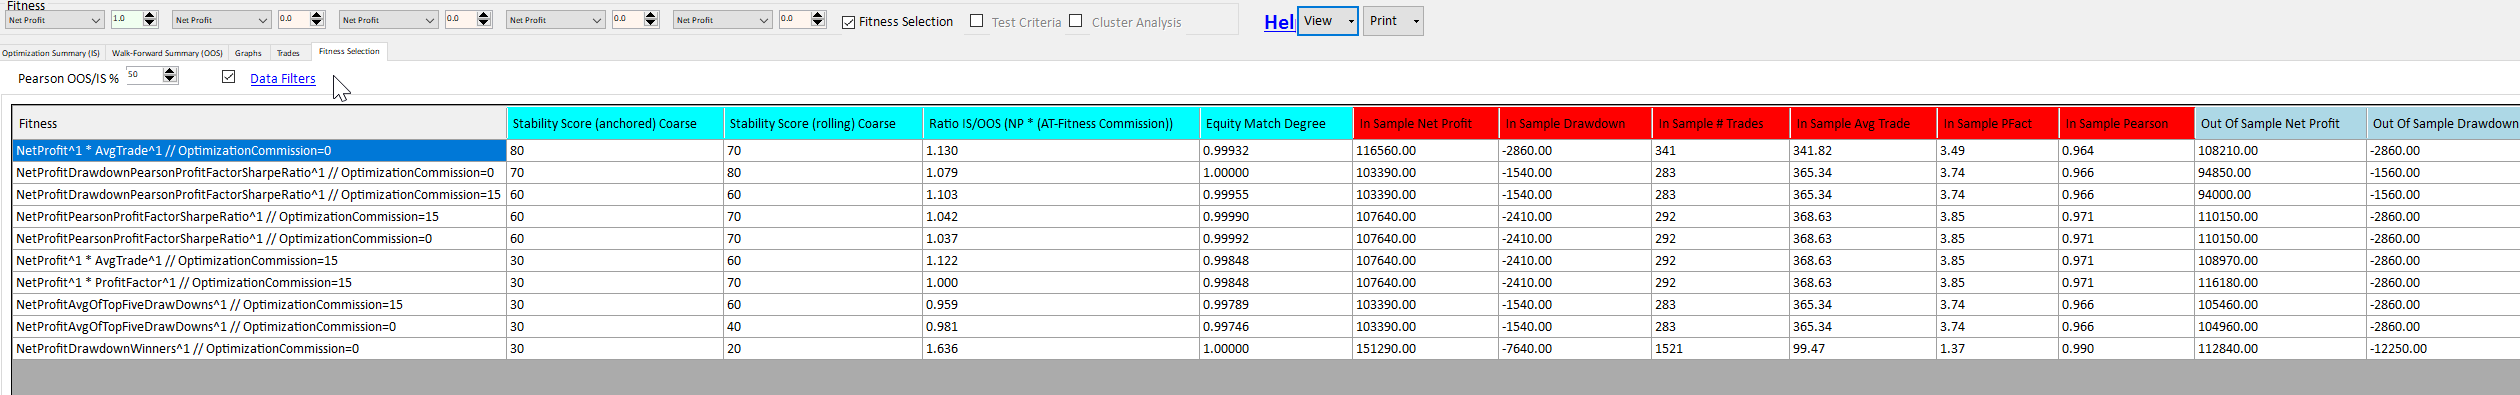Click the Equity Match Degree cell 0.99932
Viewport: 2520px width, 395px height.
[1276, 151]
